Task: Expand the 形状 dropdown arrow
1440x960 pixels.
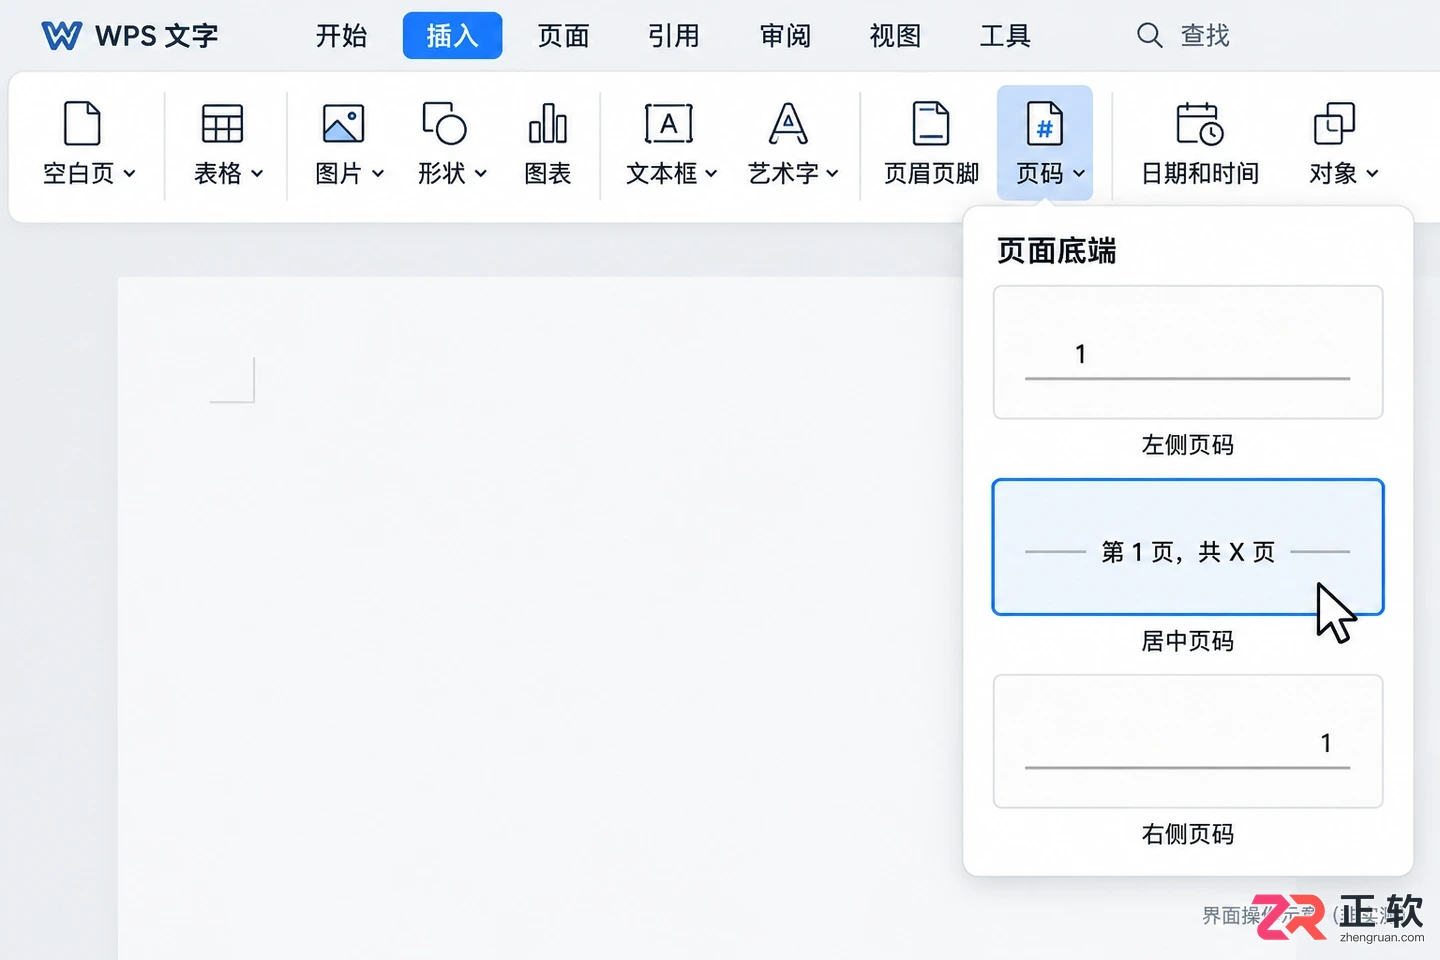Action: pos(481,174)
